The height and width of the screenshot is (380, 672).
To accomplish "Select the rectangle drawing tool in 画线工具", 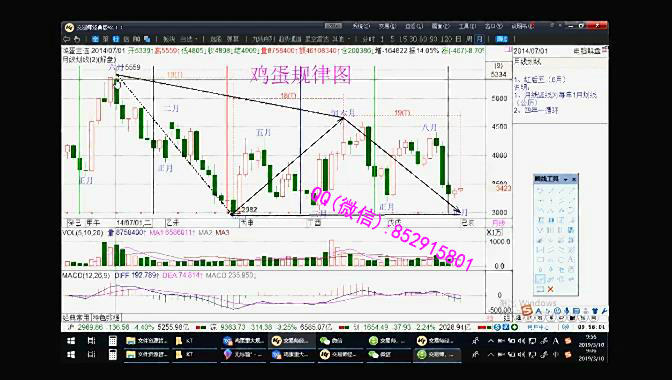I will click(540, 260).
